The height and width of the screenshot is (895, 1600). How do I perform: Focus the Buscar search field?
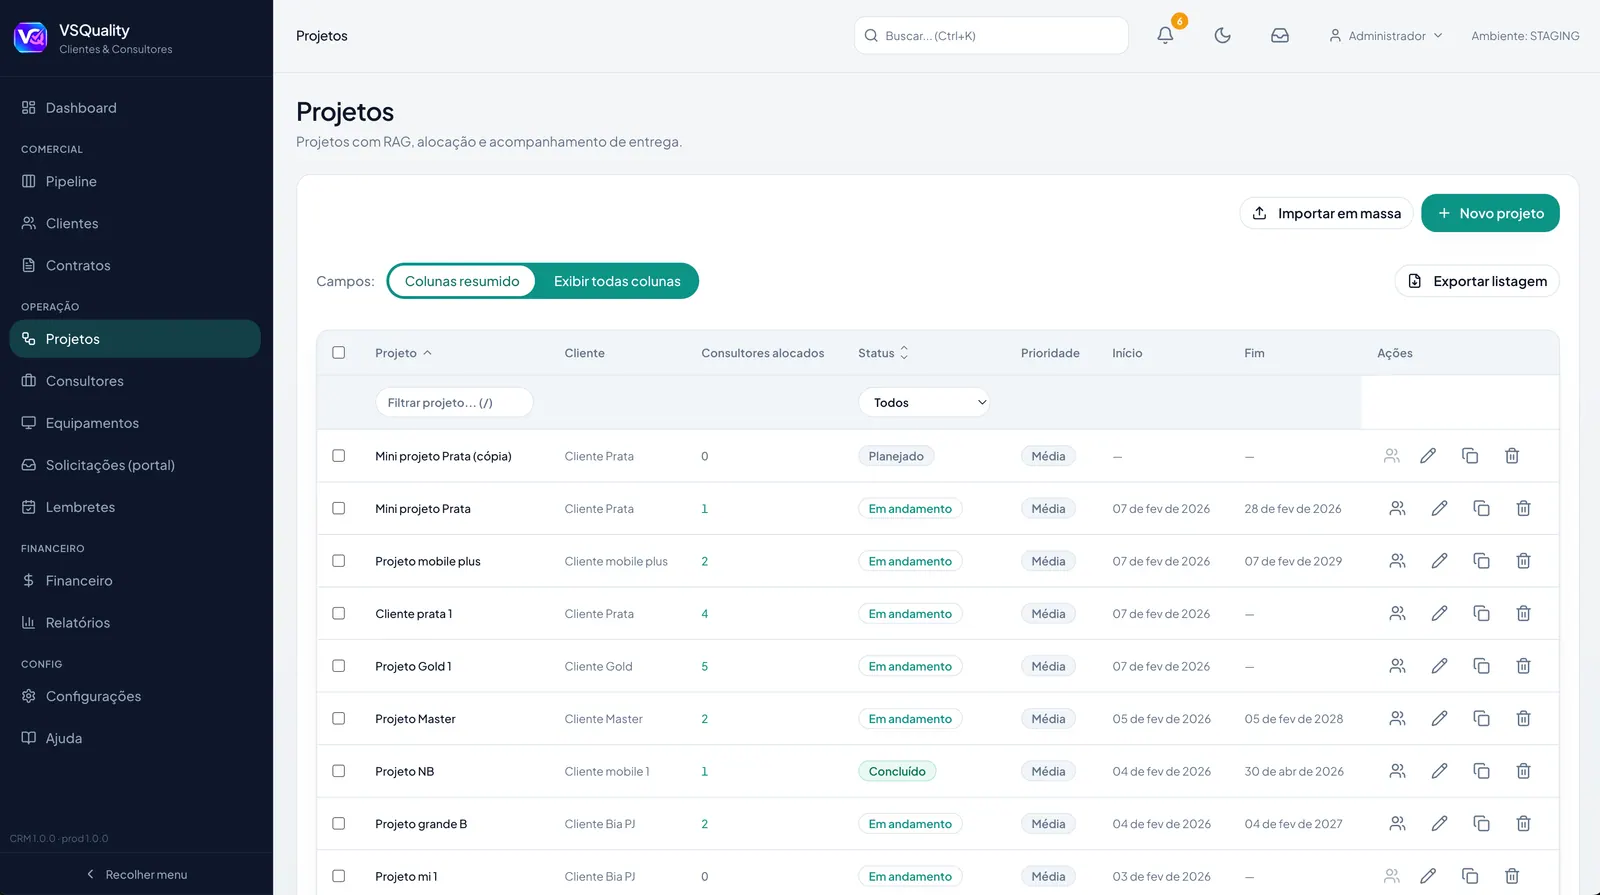pyautogui.click(x=991, y=36)
